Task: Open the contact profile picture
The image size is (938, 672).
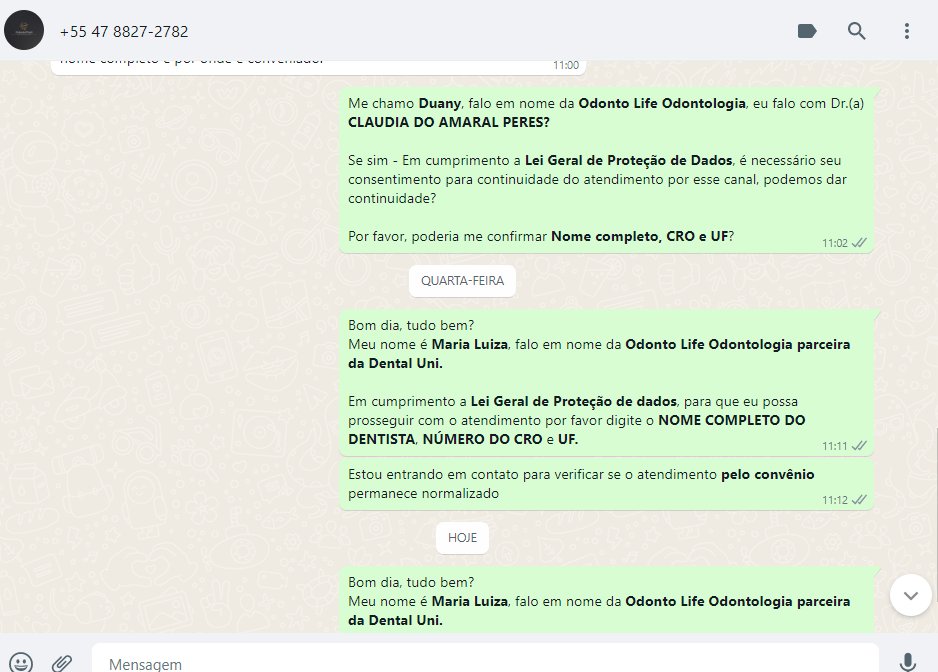Action: (x=24, y=31)
